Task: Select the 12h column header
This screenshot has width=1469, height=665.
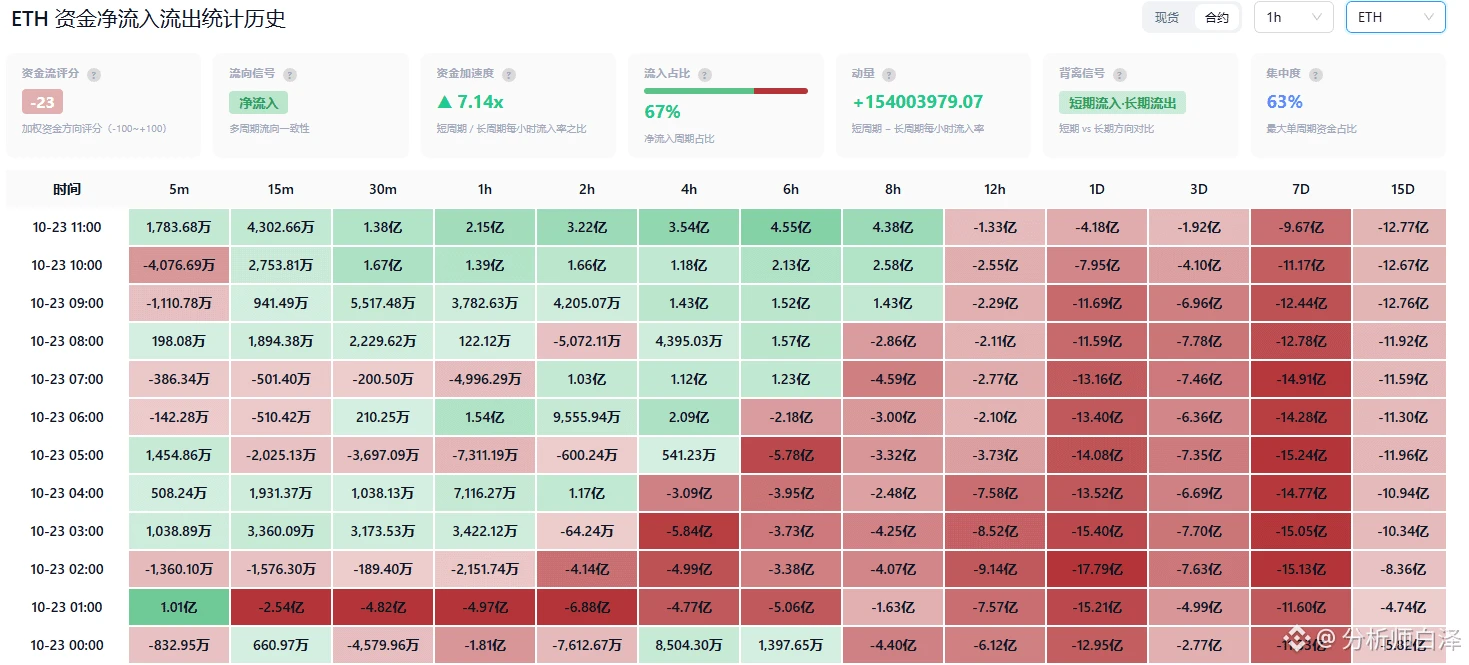Action: [x=995, y=189]
